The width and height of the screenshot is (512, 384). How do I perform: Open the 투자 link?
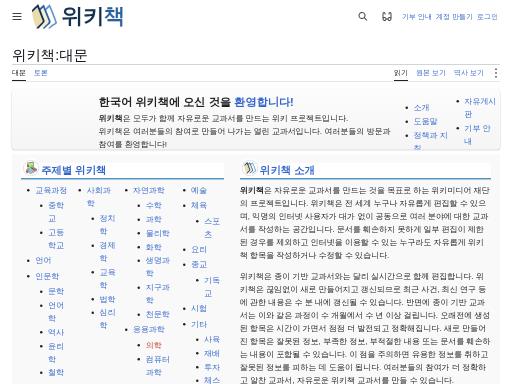(x=212, y=367)
